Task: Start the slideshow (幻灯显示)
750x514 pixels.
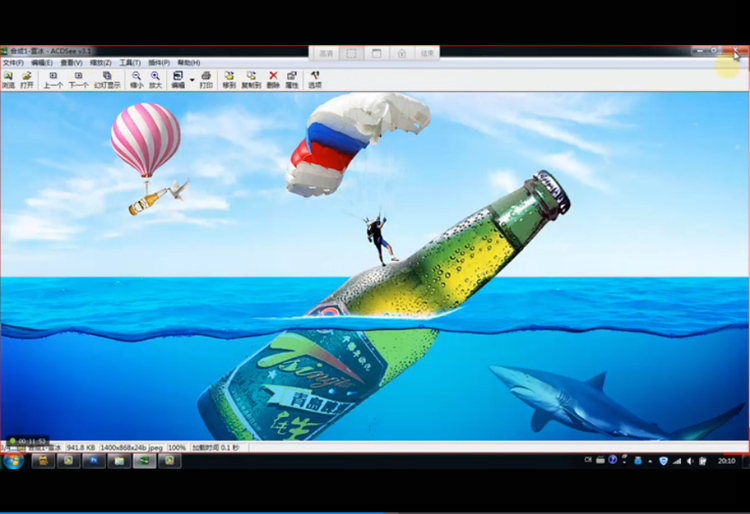Action: [x=107, y=80]
